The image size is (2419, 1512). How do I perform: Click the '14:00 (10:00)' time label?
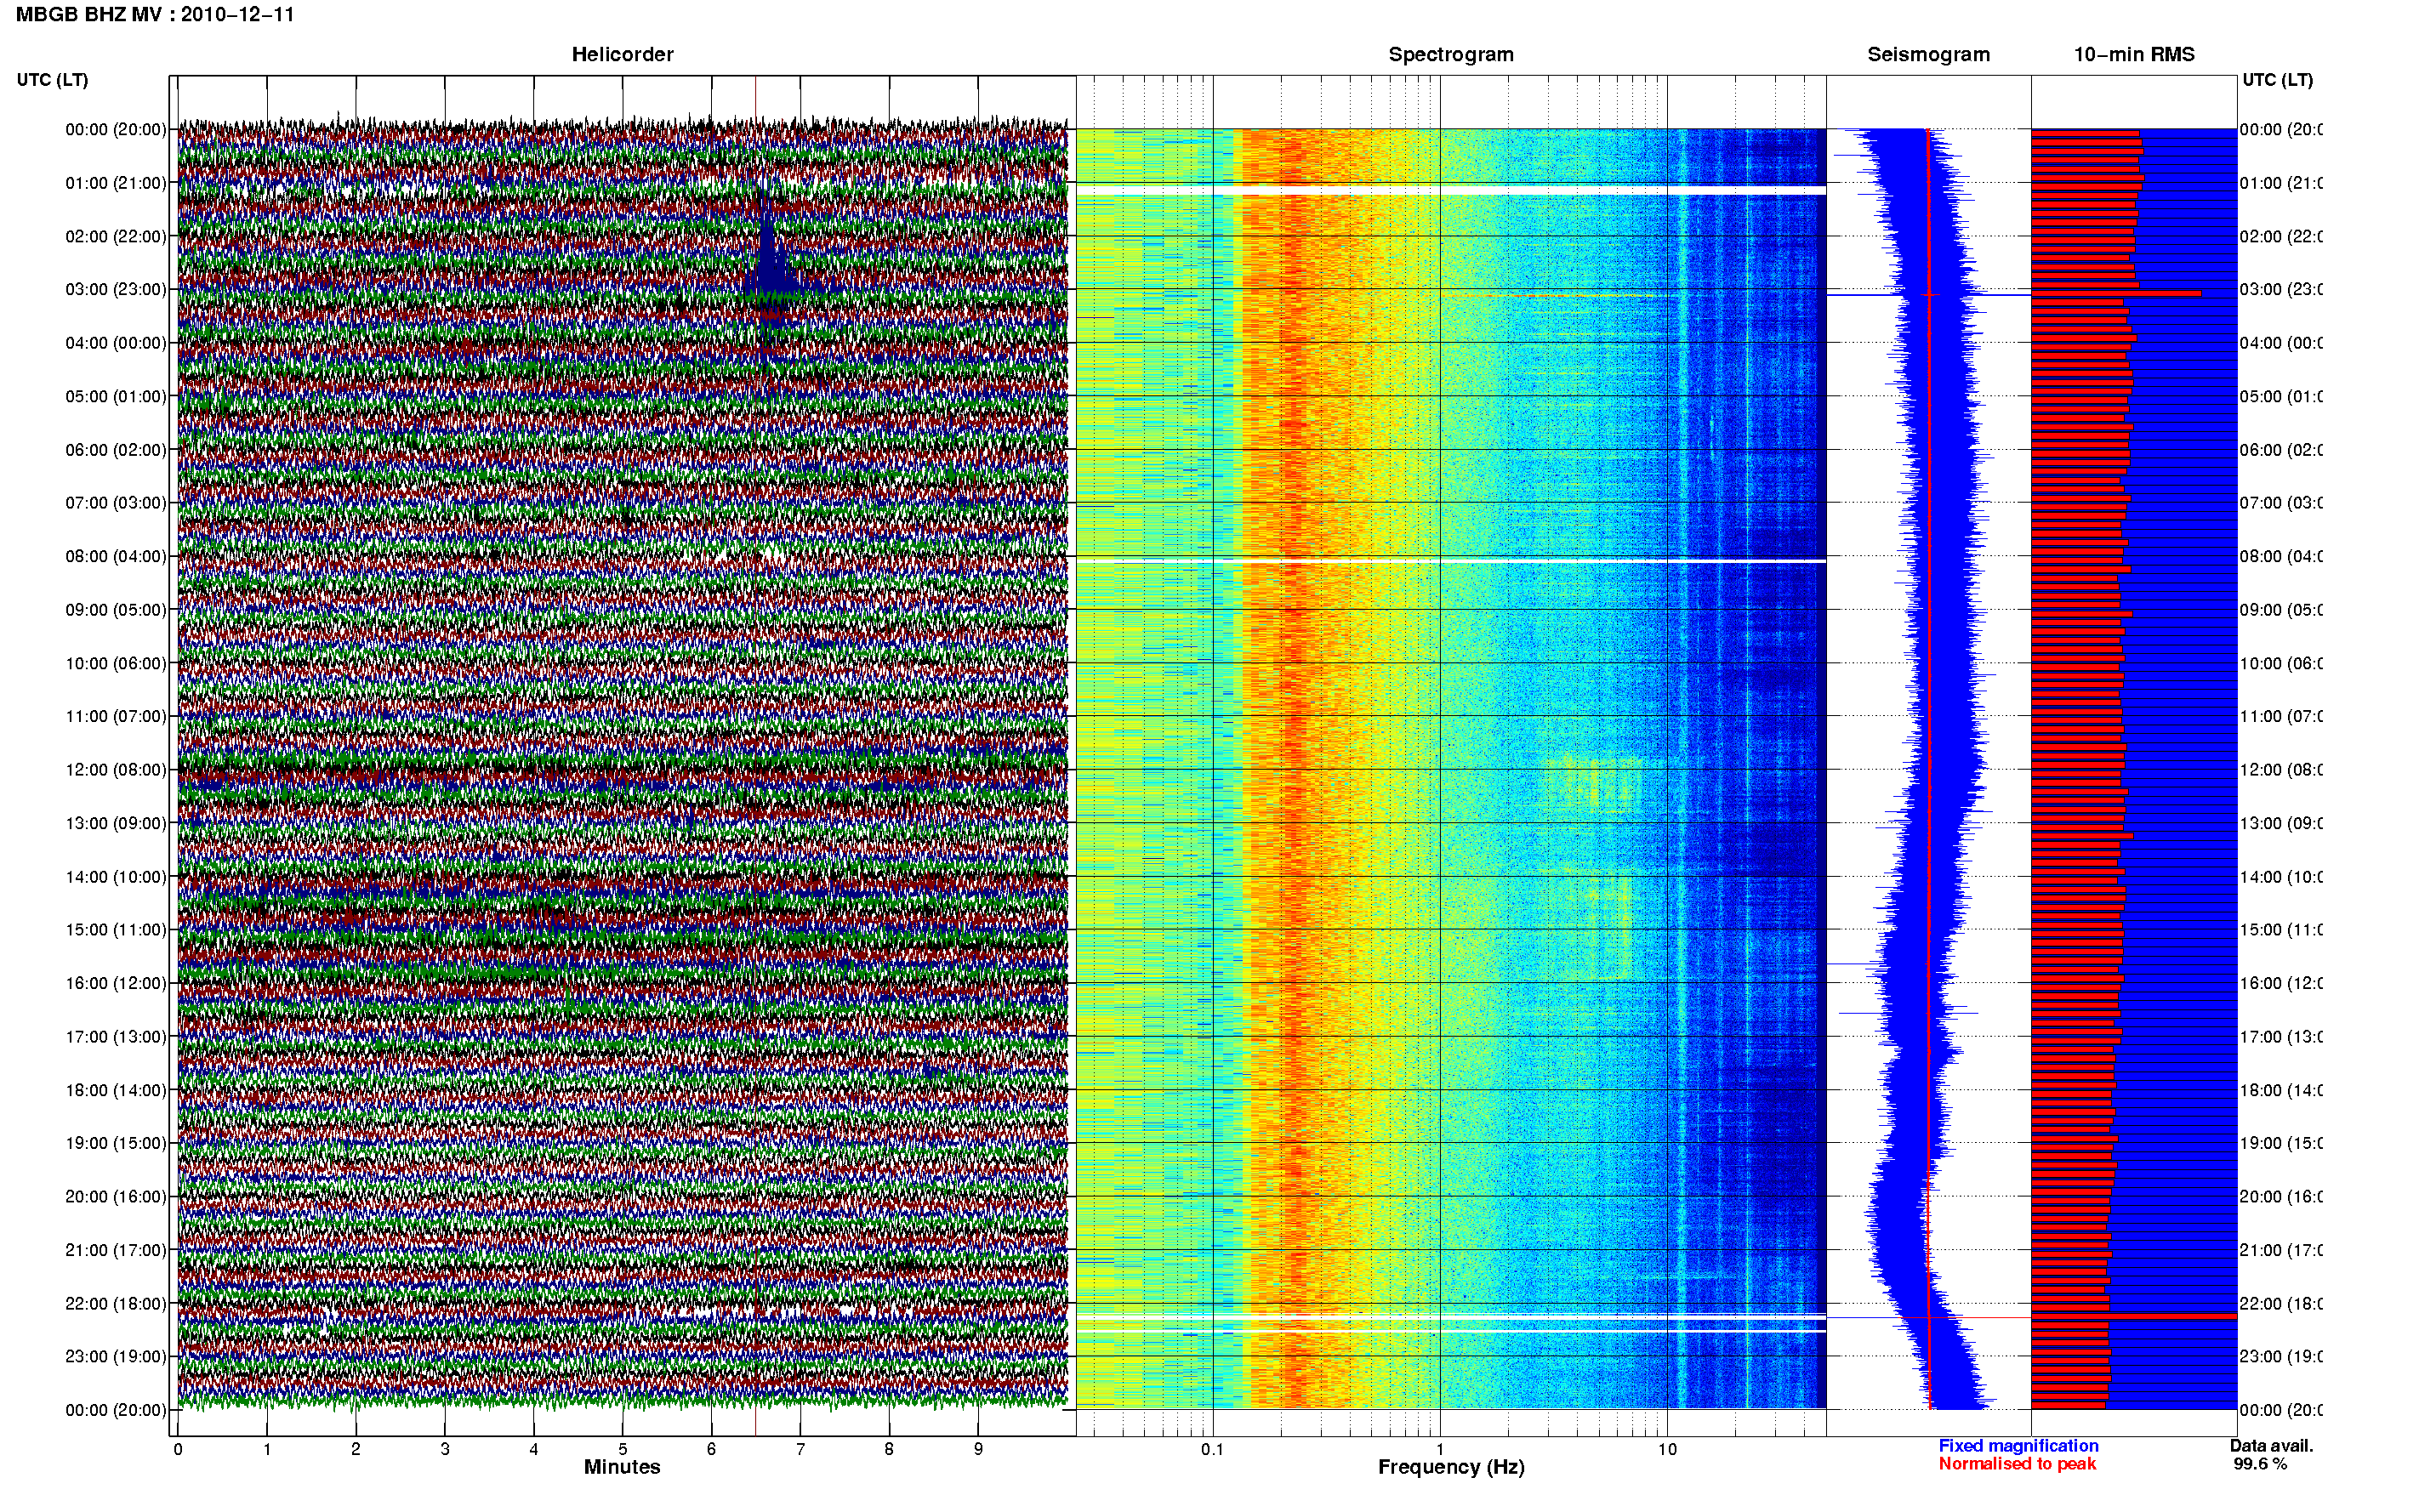116,877
